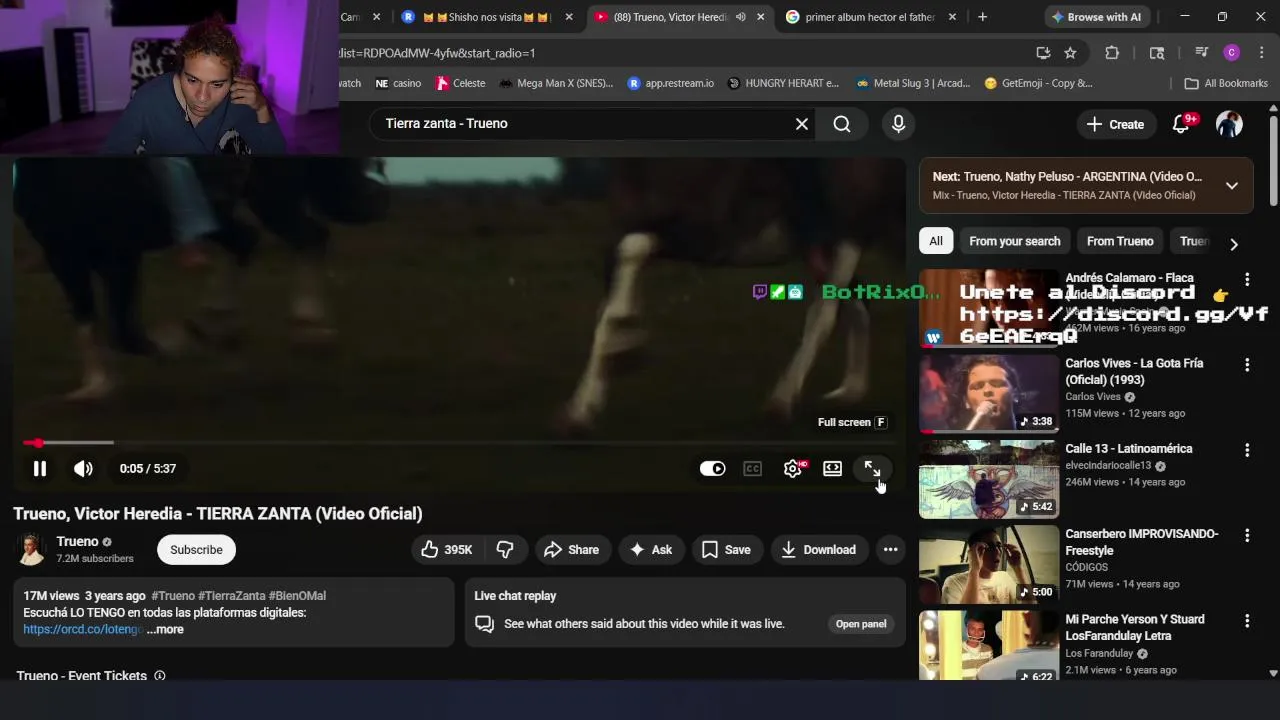The height and width of the screenshot is (720, 1280).
Task: Select From Trueno chip
Action: [x=1120, y=241]
